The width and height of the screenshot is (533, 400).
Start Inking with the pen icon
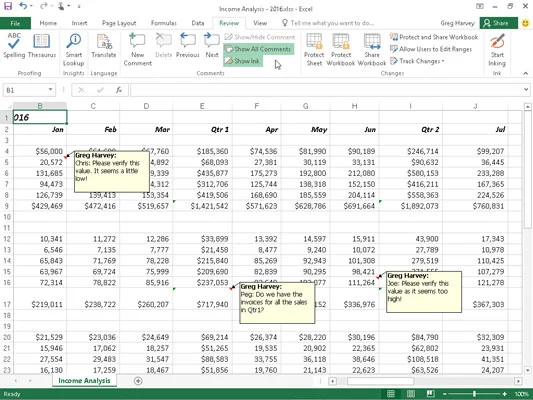click(x=497, y=50)
